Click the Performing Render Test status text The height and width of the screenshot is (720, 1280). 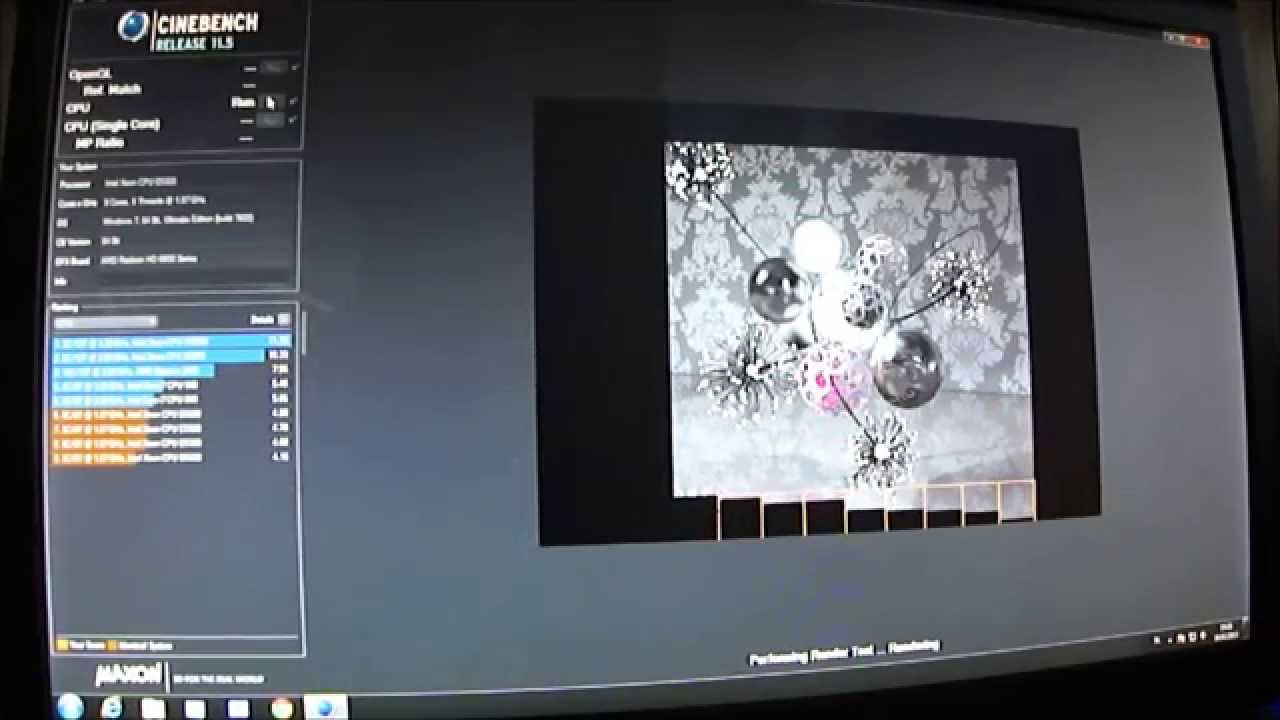[x=845, y=653]
